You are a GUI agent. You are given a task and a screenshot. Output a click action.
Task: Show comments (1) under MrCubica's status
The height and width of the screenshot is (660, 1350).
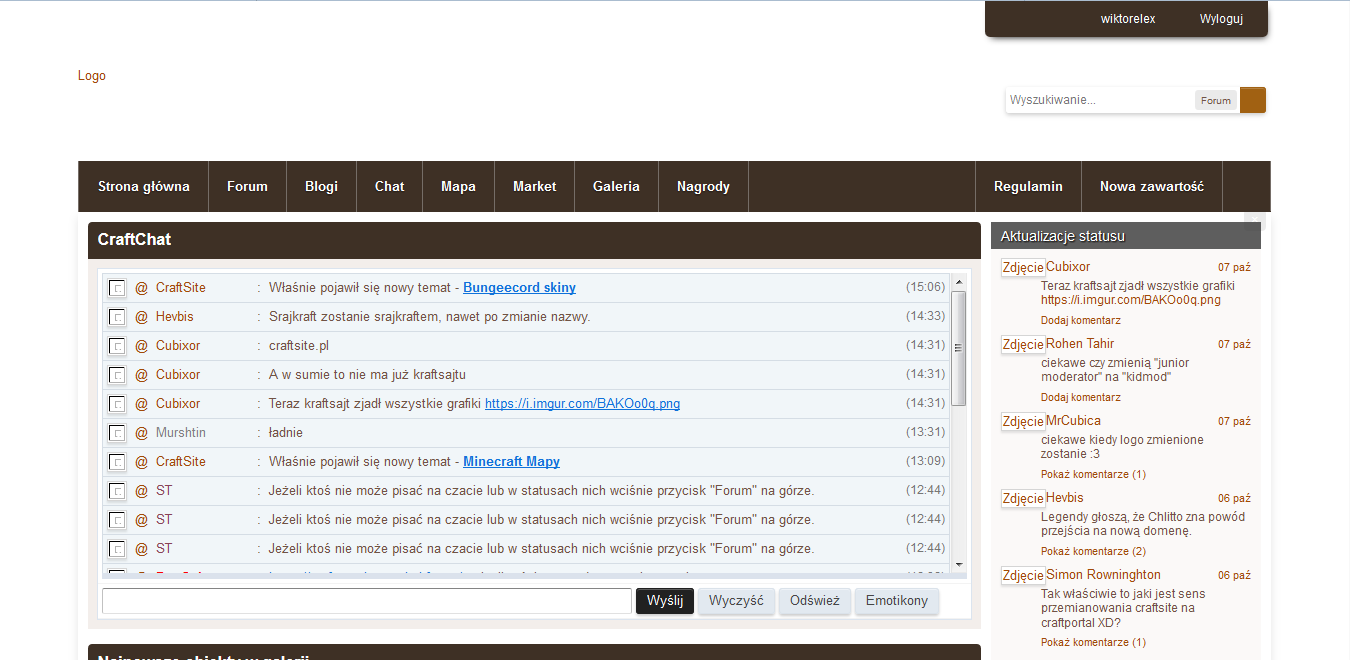[x=1093, y=474]
